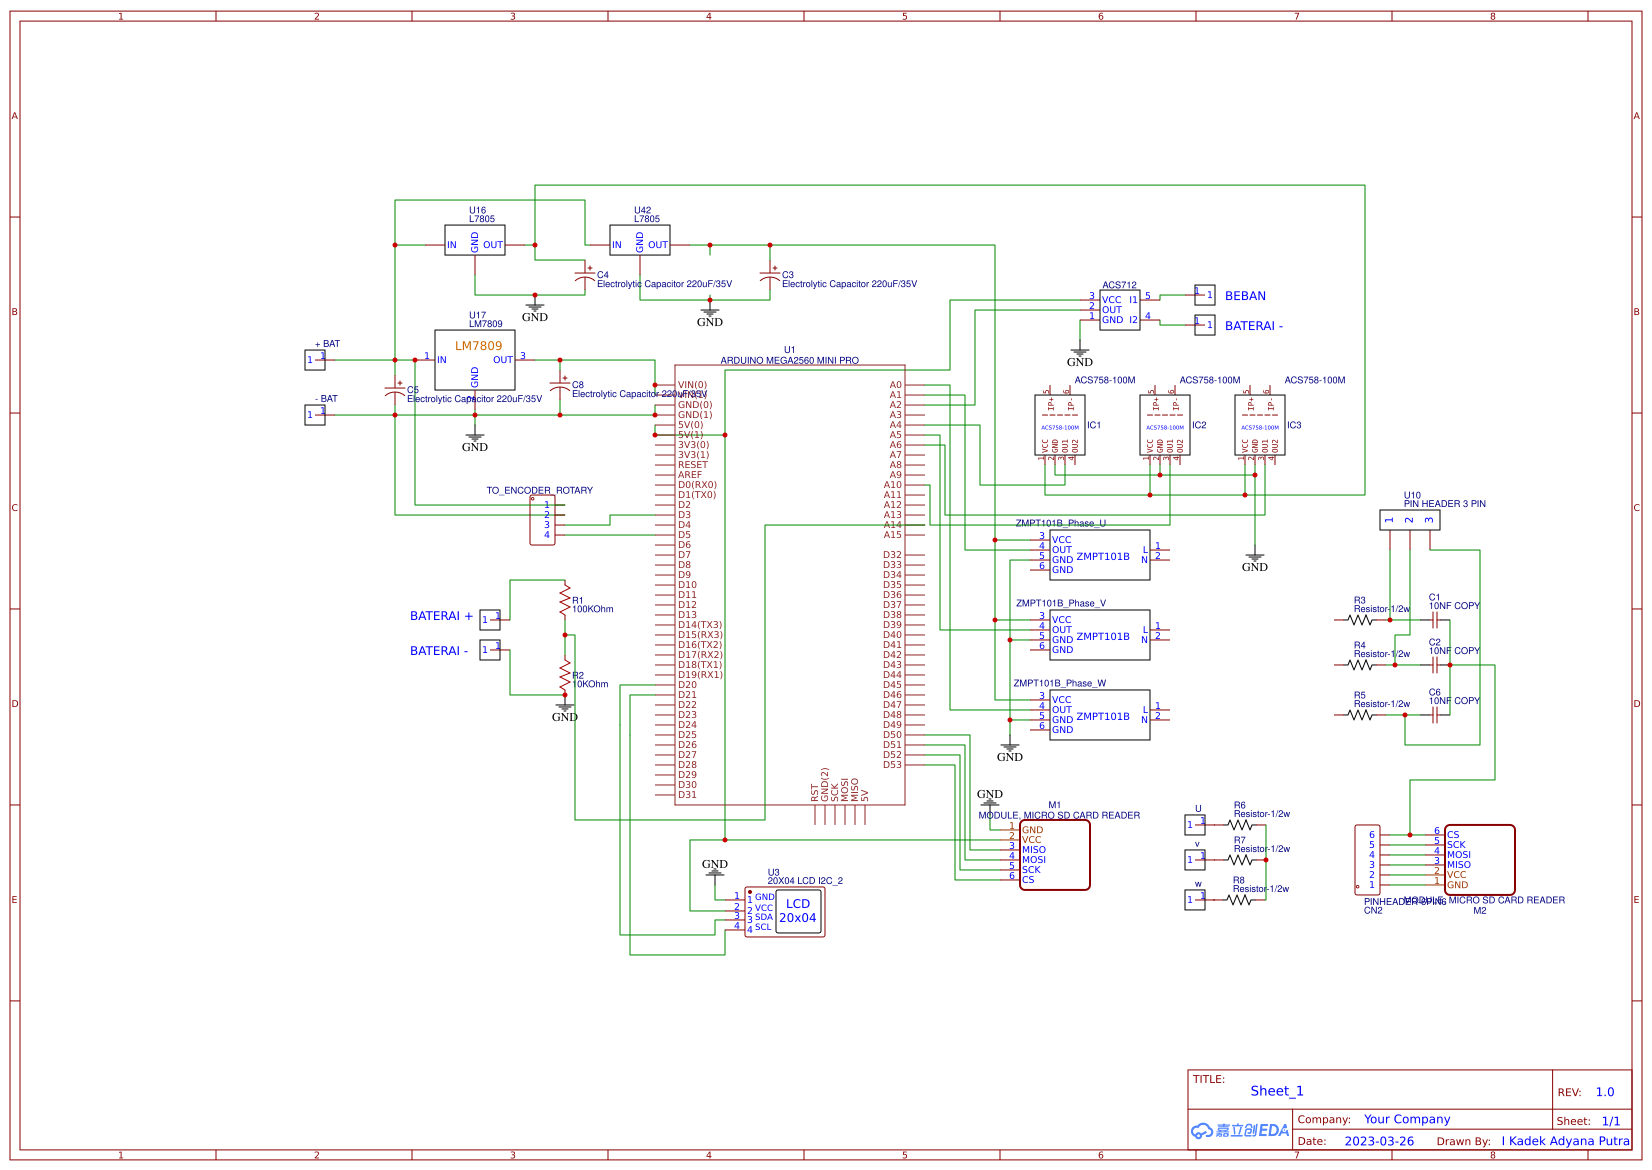Click the Sheet_1 title text
This screenshot has height=1170, width=1652.
(1276, 1091)
